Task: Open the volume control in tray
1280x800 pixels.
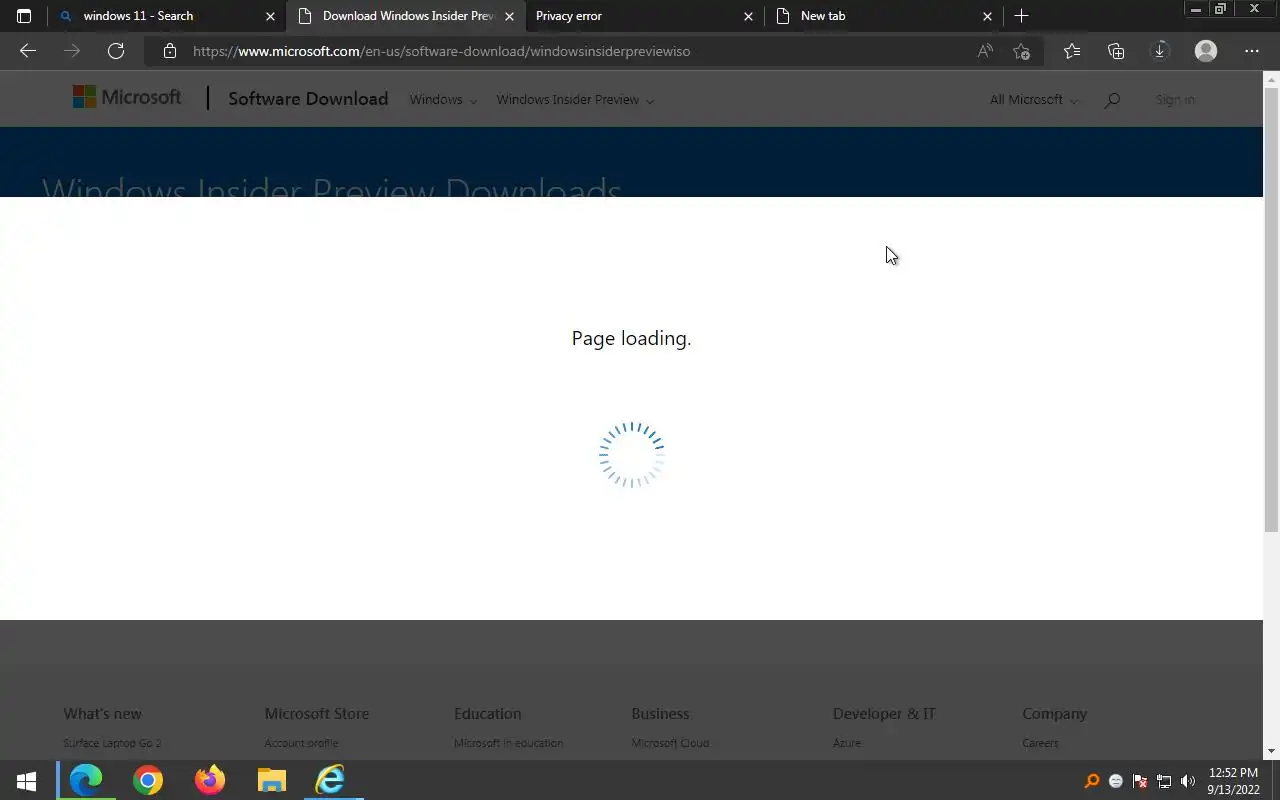Action: click(x=1188, y=781)
